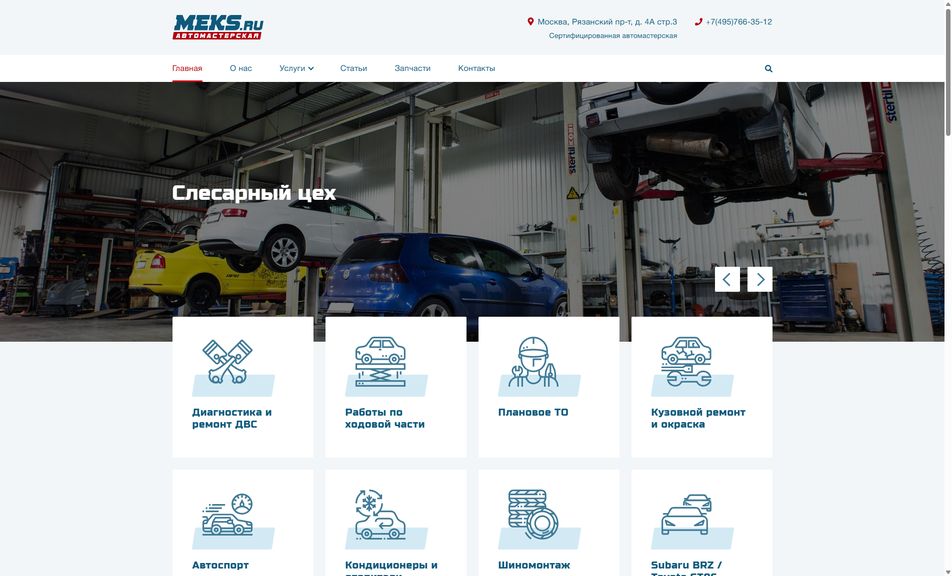The width and height of the screenshot is (952, 576).
Task: Open the Шиномонтаж service link
Action: [x=534, y=565]
